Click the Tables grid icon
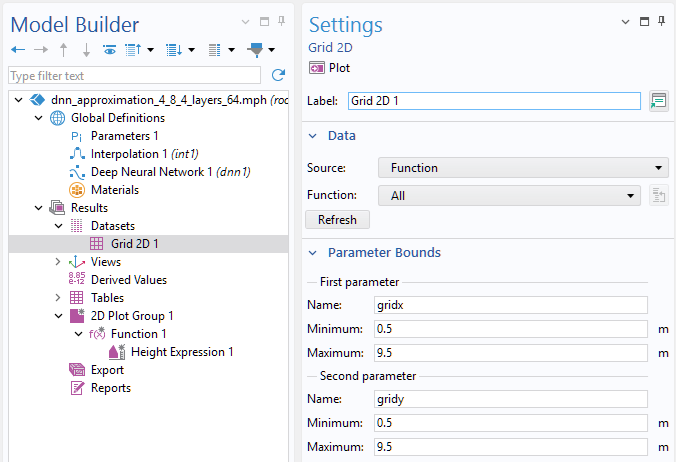The height and width of the screenshot is (462, 676). (77, 298)
